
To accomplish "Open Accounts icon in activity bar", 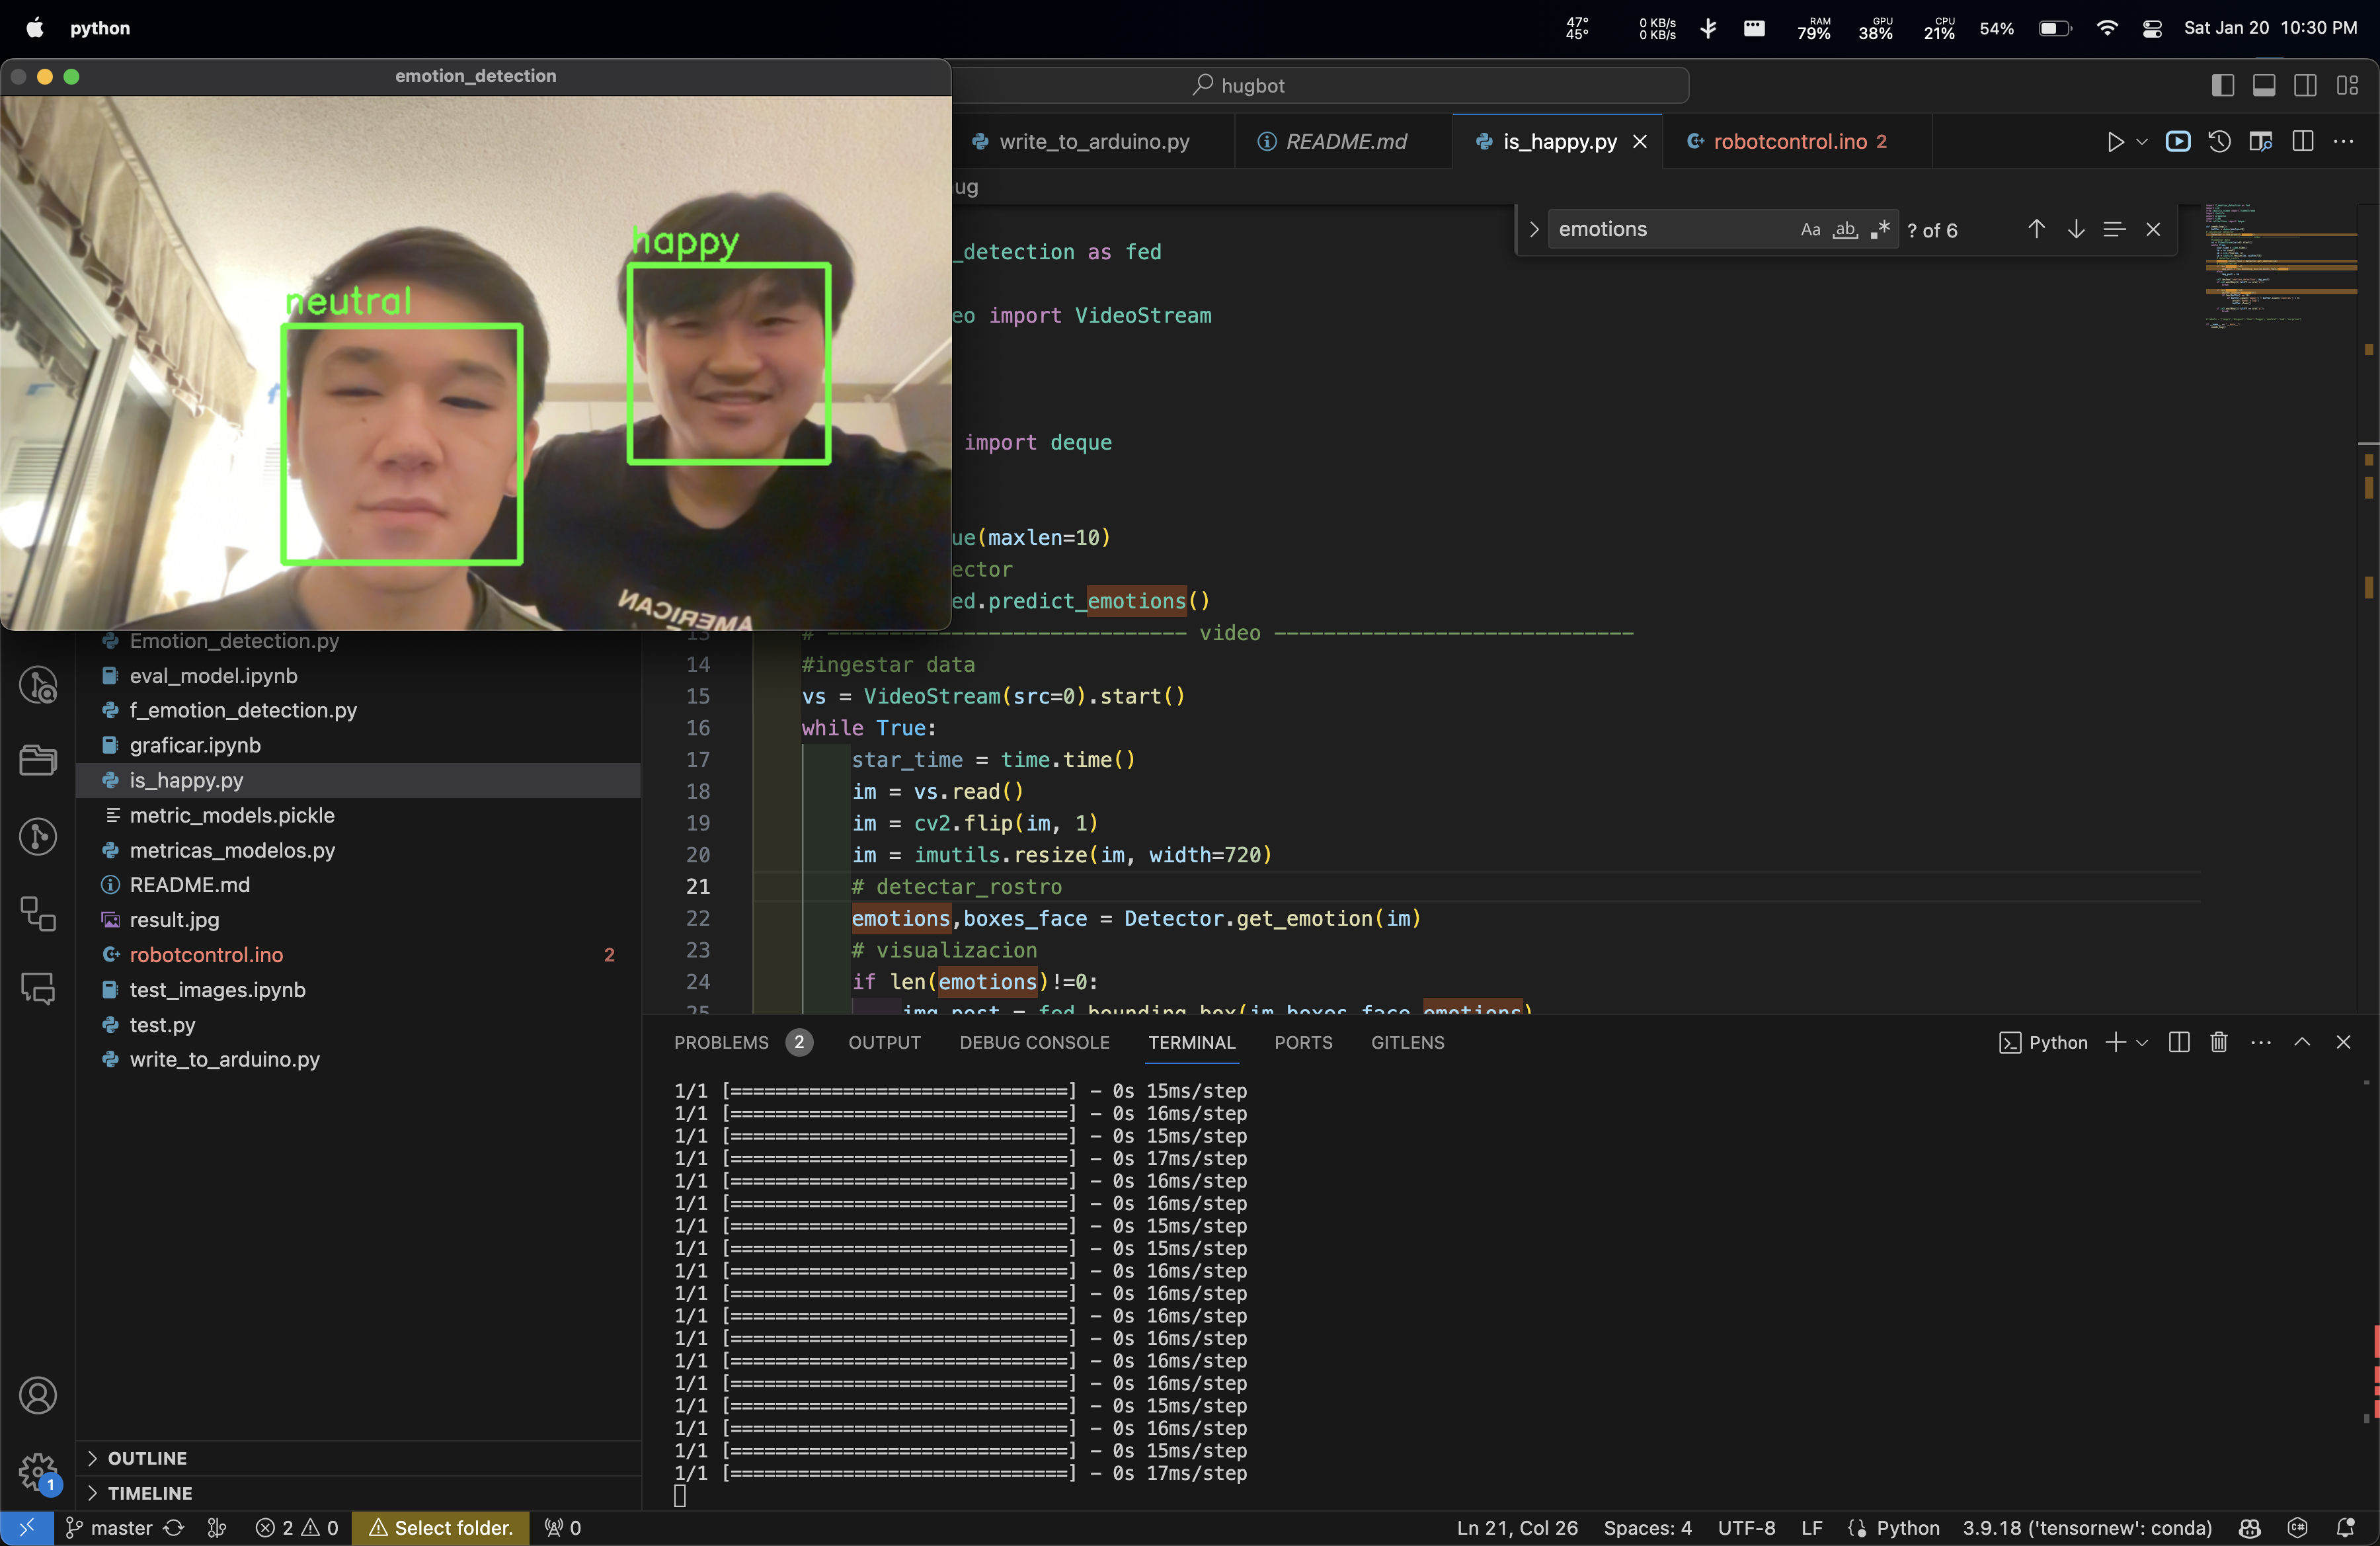I will click(38, 1395).
